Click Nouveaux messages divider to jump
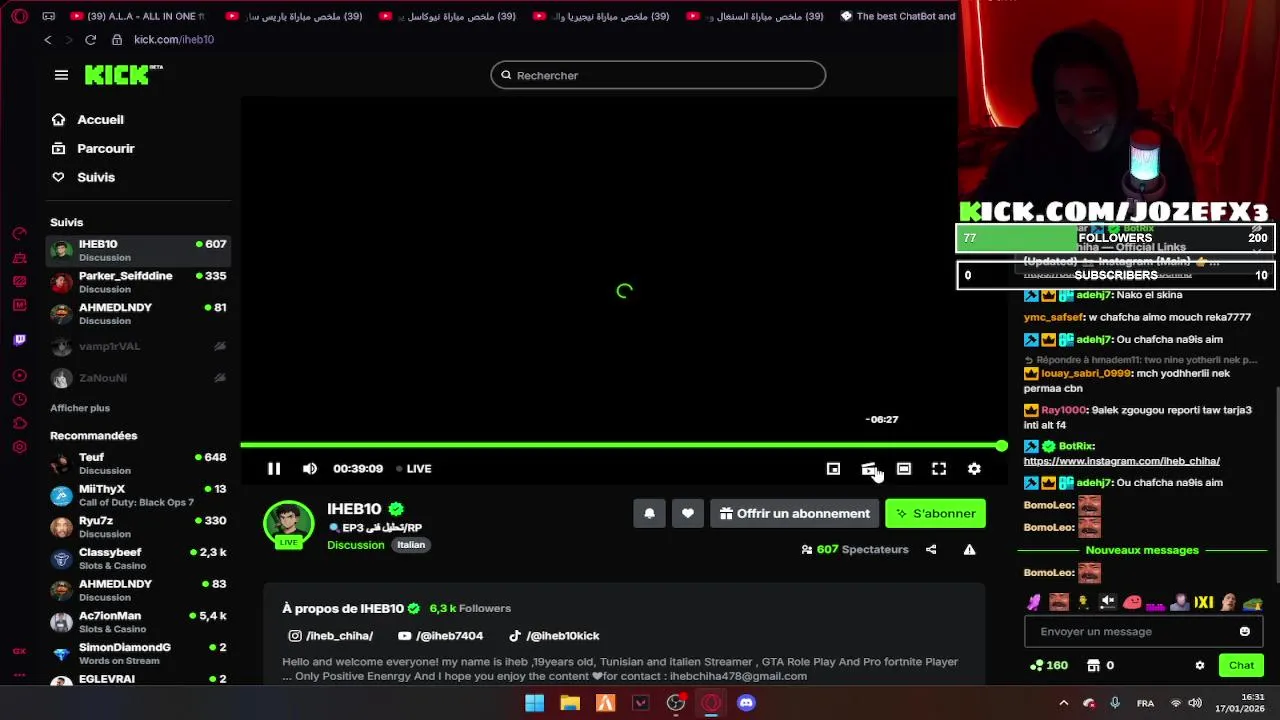Image resolution: width=1280 pixels, height=720 pixels. coord(1142,550)
